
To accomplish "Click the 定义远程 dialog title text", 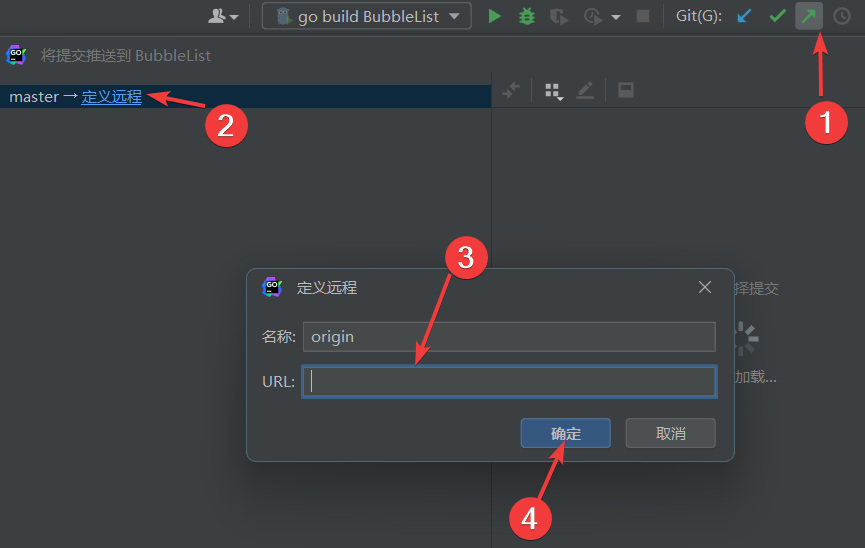I will point(327,288).
